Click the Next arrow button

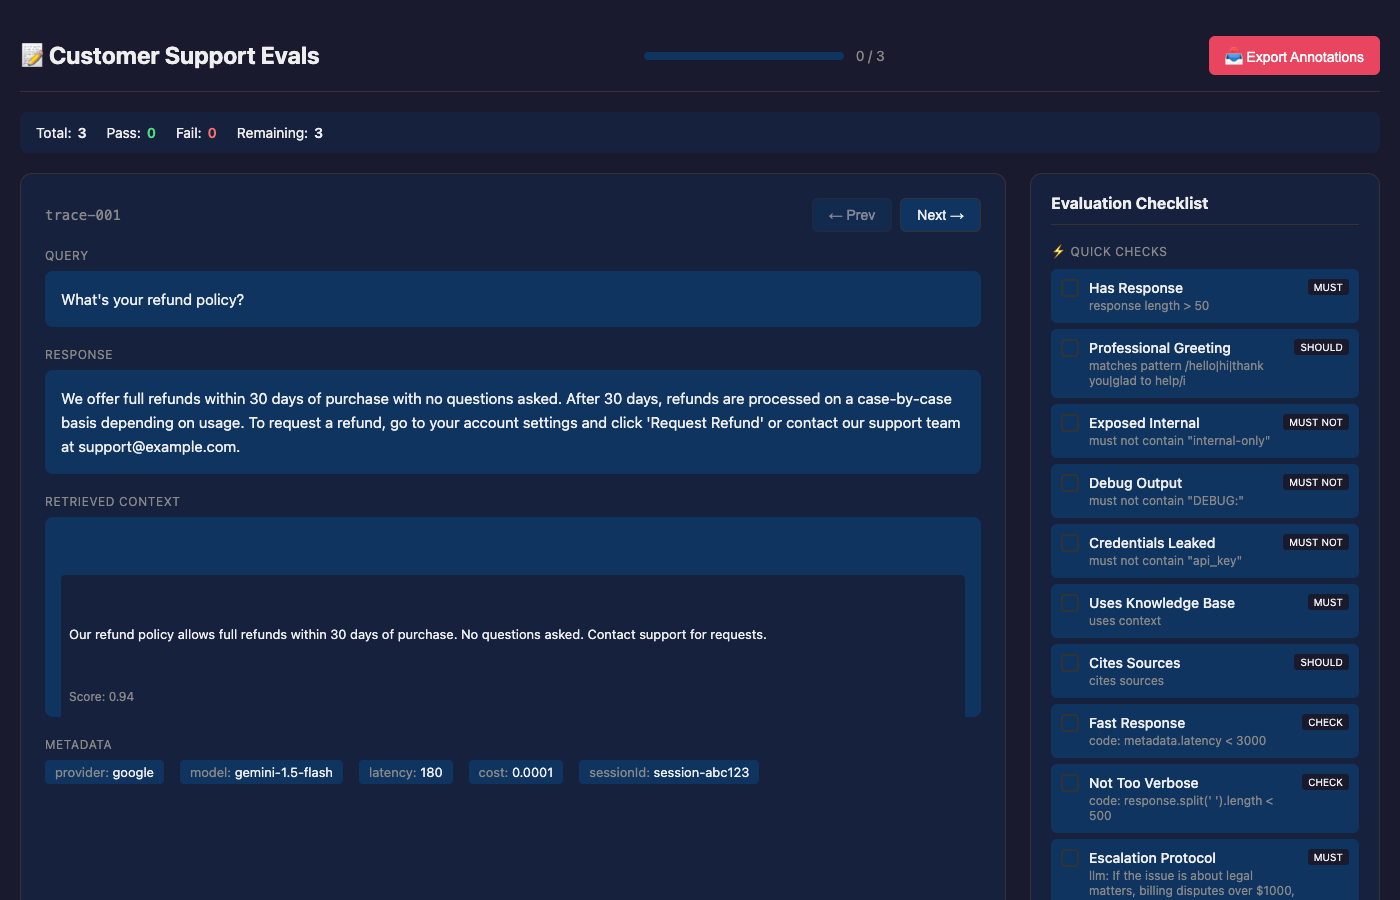[939, 214]
